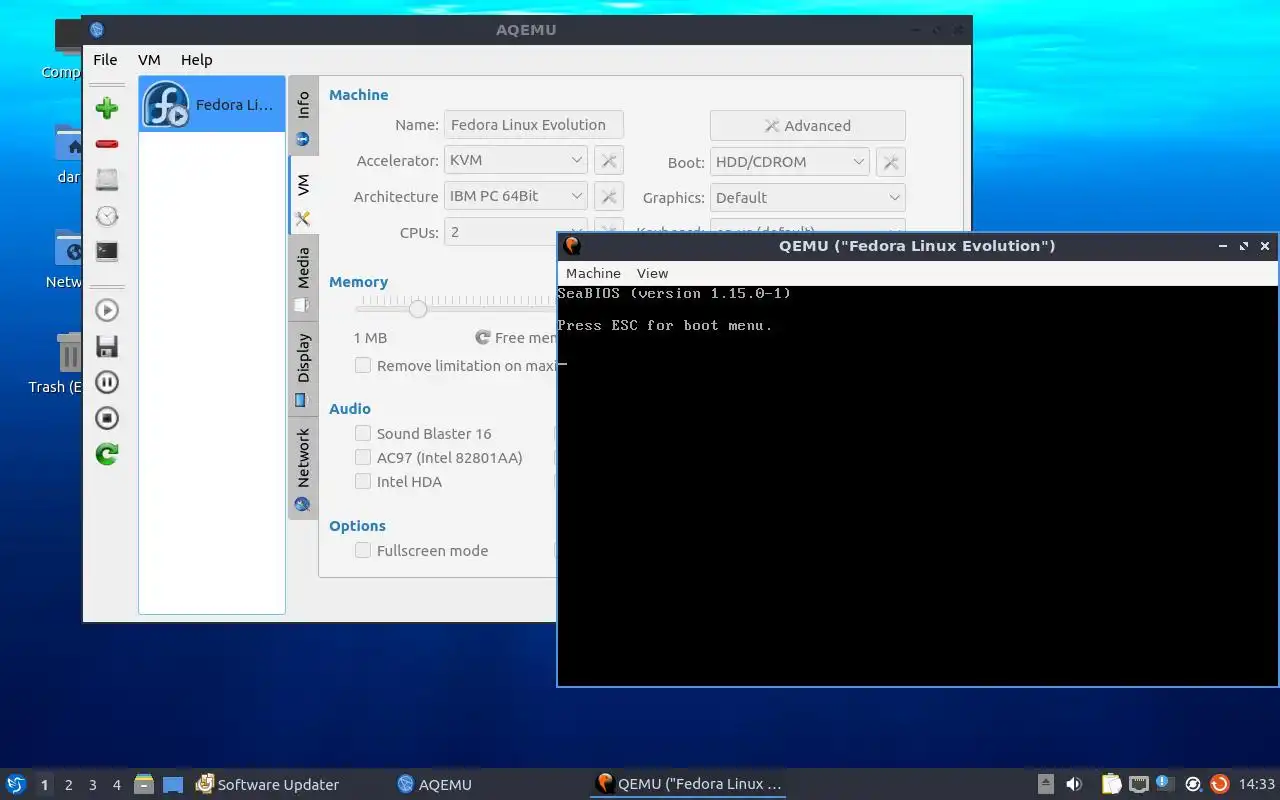1280x800 pixels.
Task: Start the VM with the play icon
Action: pyautogui.click(x=107, y=310)
